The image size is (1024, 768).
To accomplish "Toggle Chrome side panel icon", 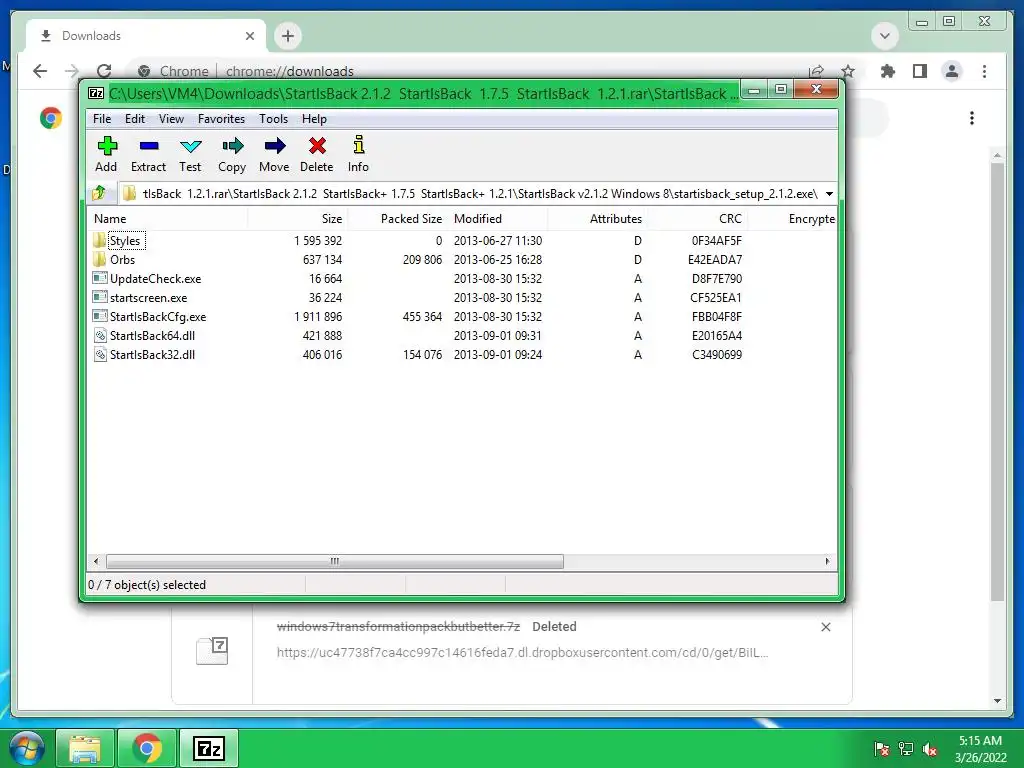I will tap(920, 71).
